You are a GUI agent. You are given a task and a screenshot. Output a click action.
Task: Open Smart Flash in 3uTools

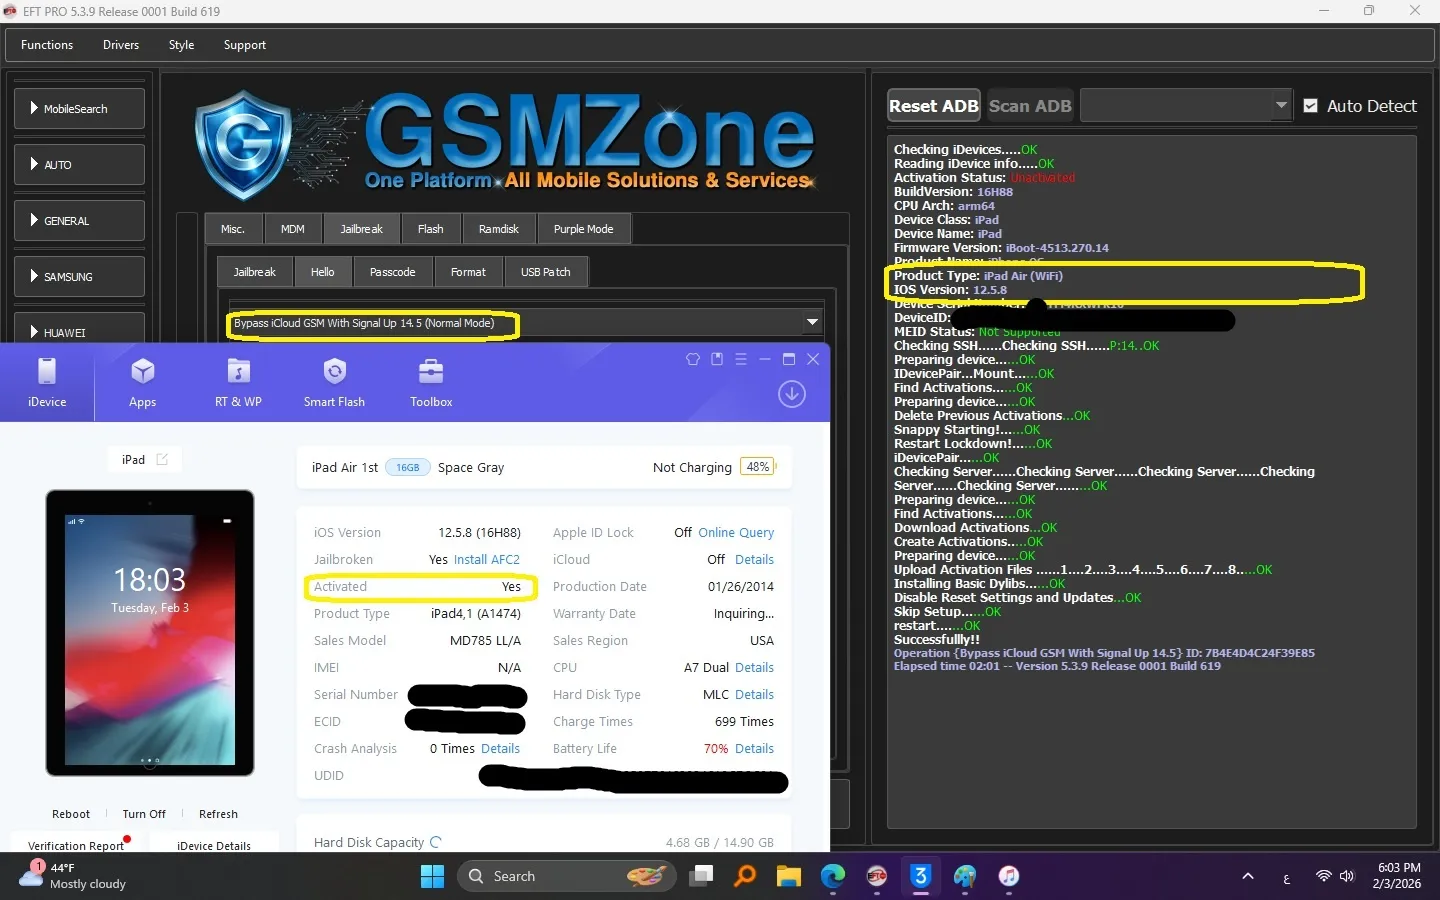point(334,383)
